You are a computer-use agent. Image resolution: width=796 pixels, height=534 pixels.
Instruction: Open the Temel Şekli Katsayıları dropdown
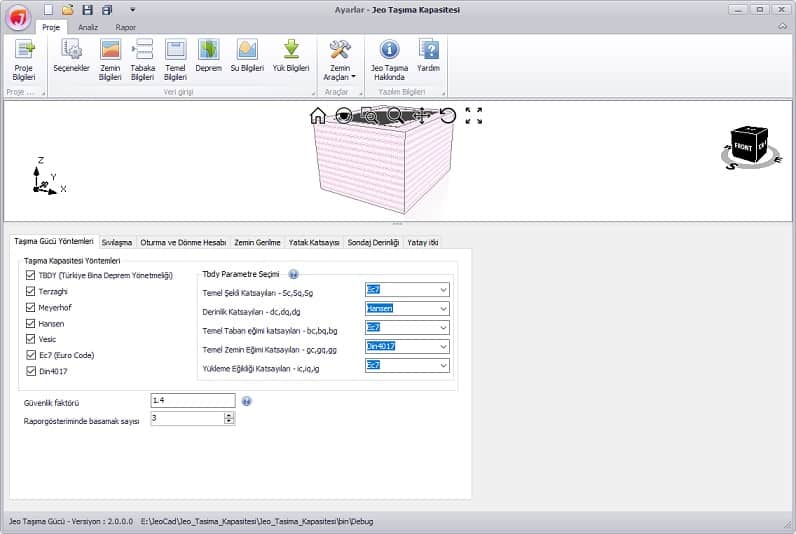click(x=443, y=290)
